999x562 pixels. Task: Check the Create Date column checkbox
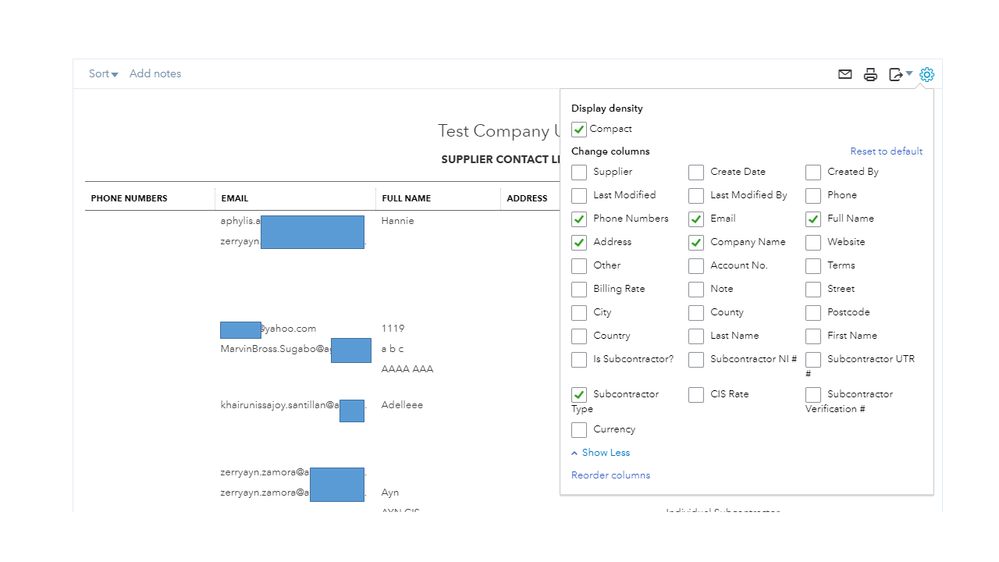coord(696,172)
